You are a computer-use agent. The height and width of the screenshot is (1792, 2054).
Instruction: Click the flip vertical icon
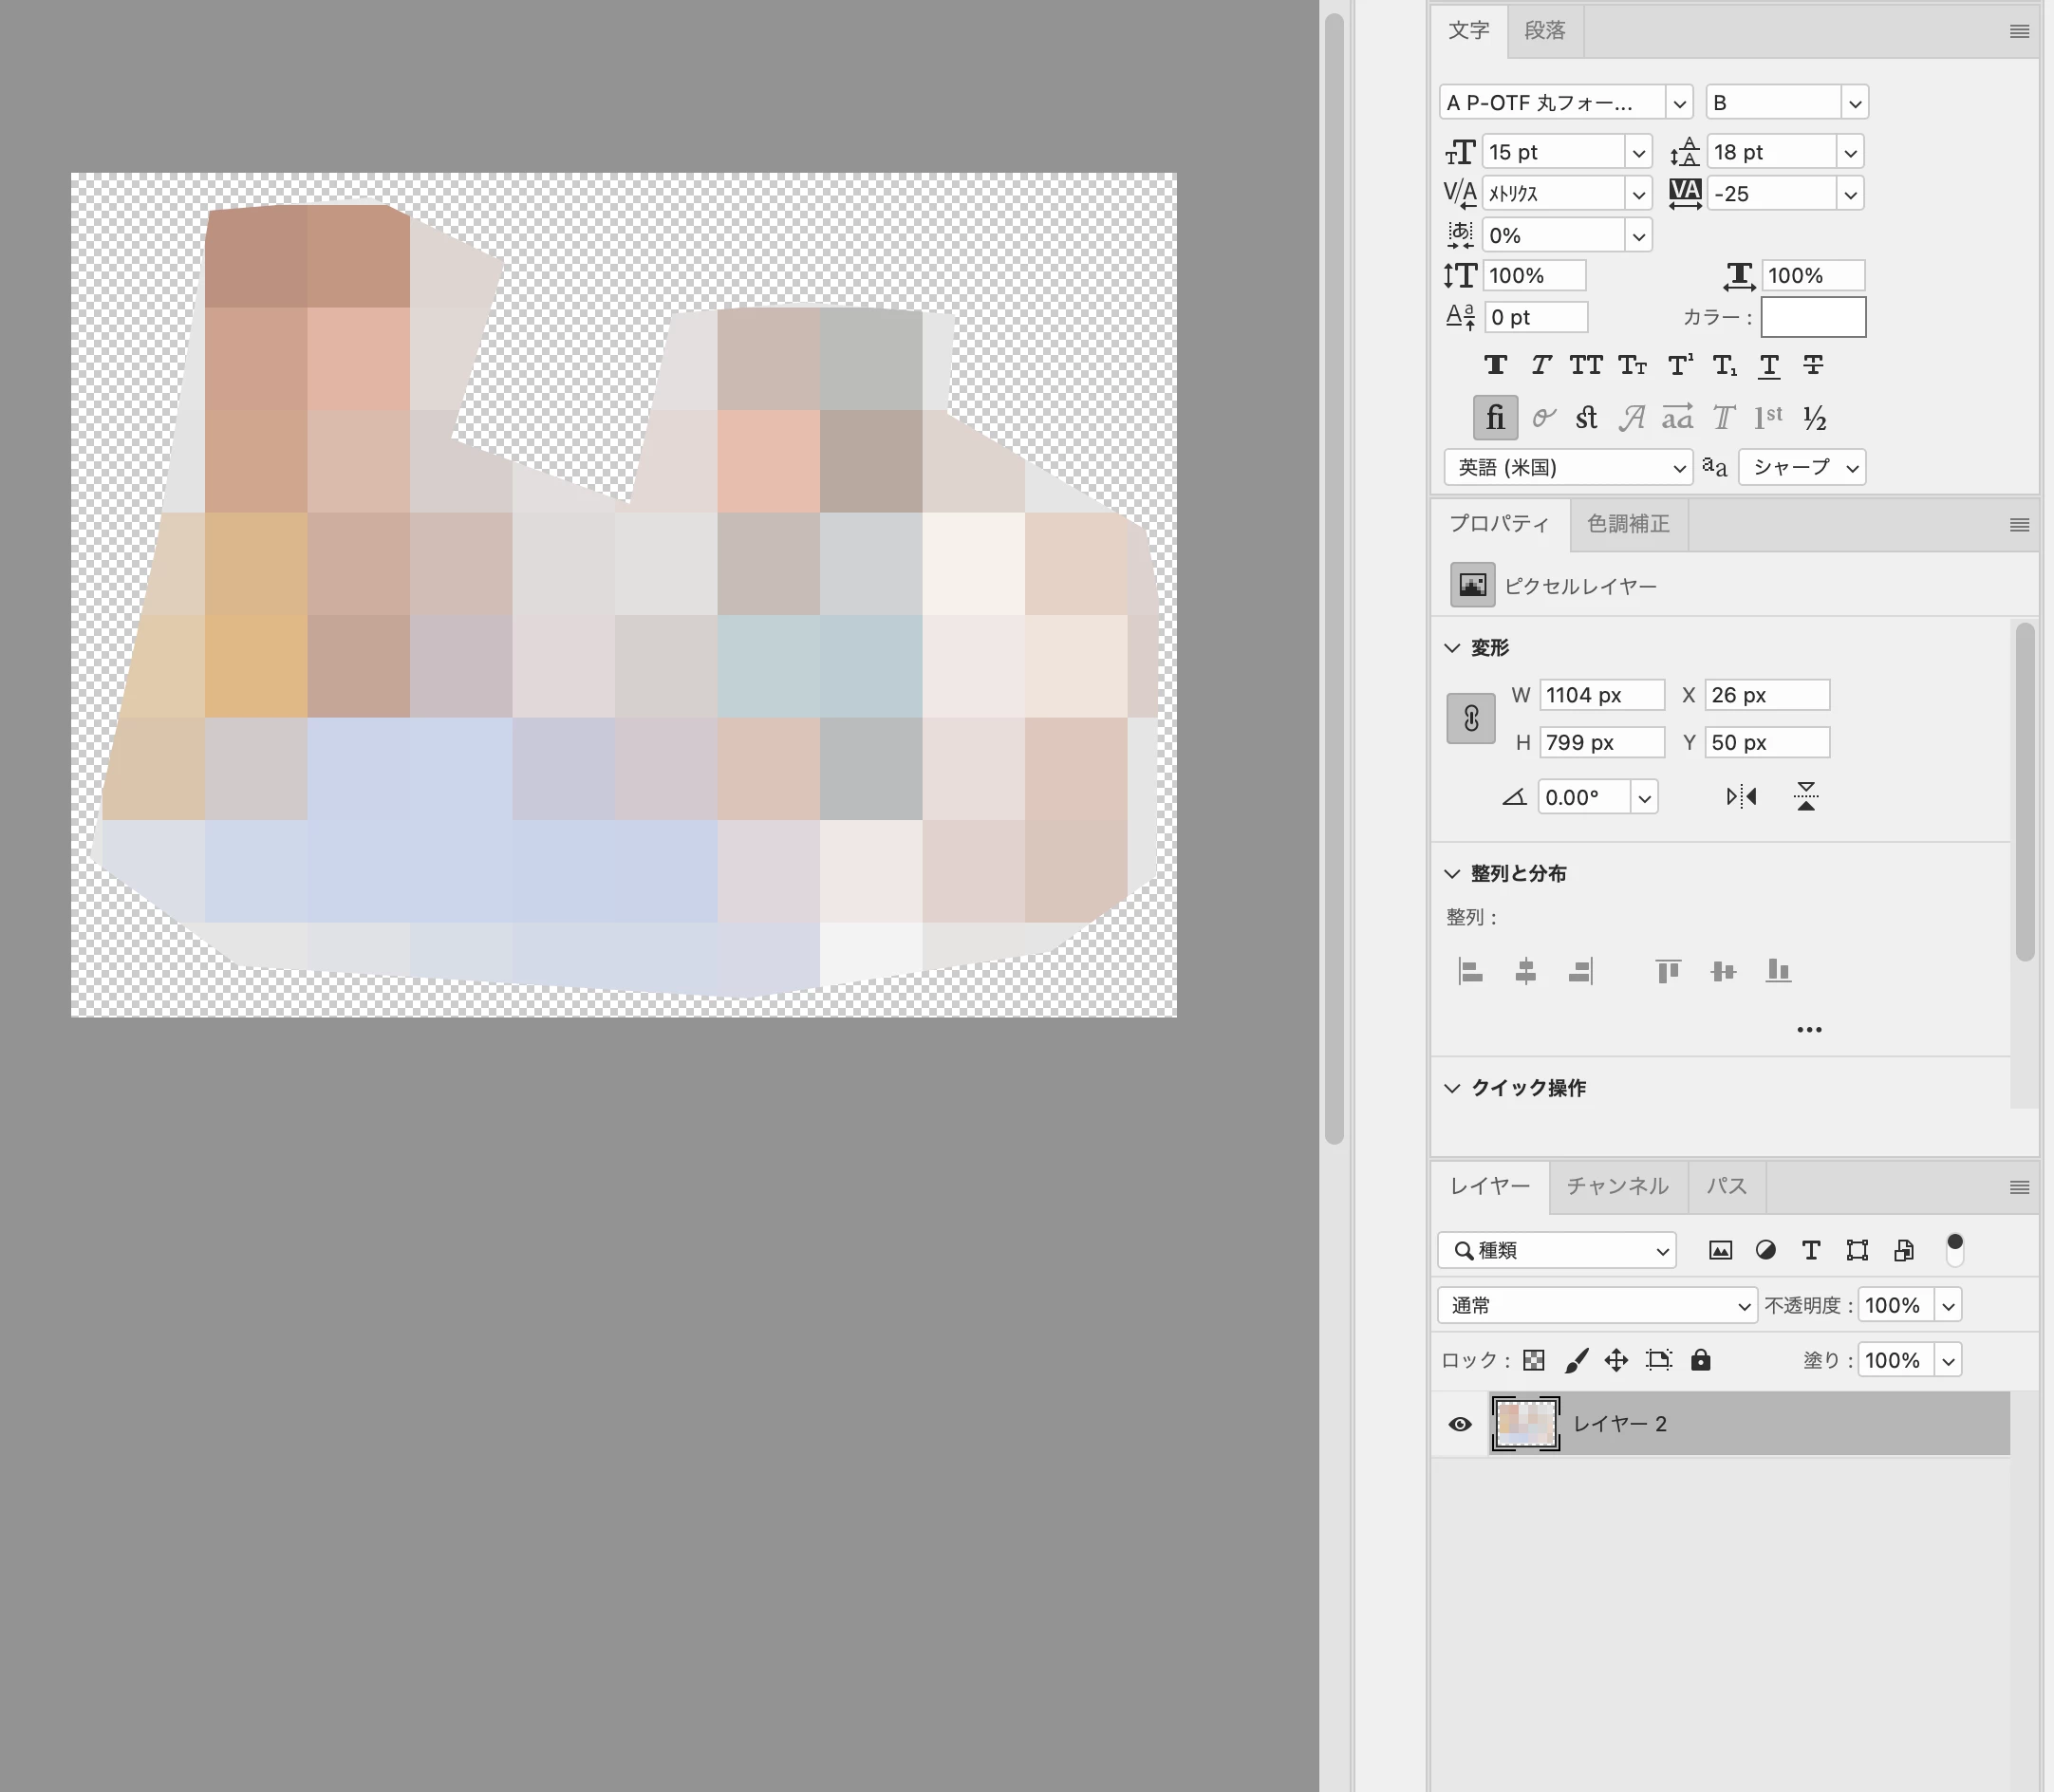click(1805, 797)
